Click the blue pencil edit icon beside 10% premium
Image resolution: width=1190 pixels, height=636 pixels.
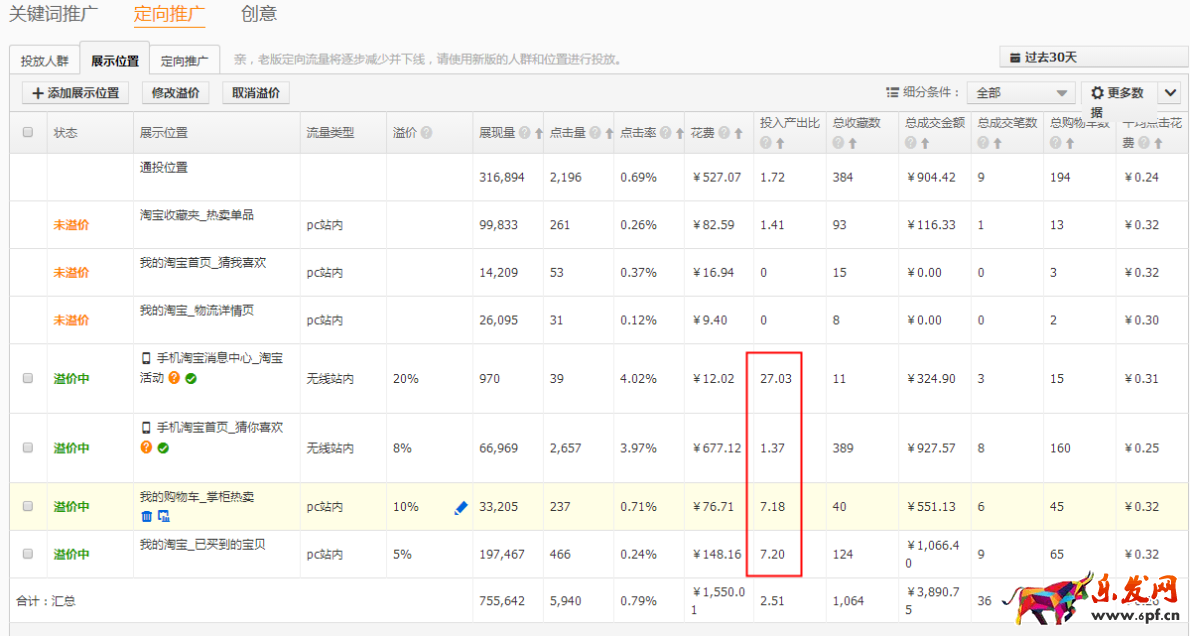point(459,508)
